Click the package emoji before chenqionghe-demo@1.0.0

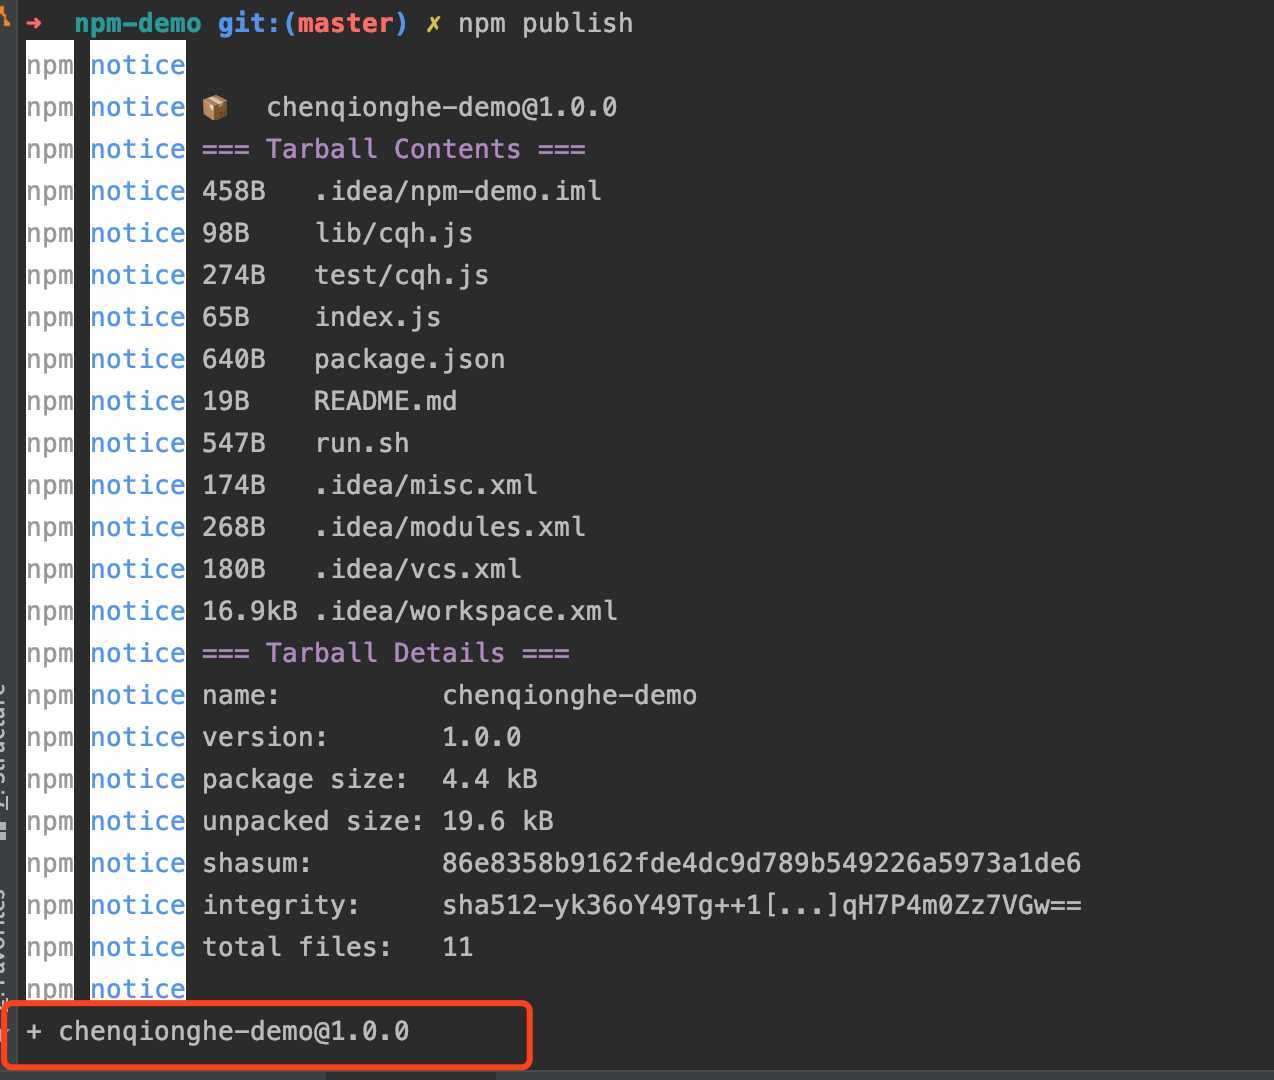215,107
